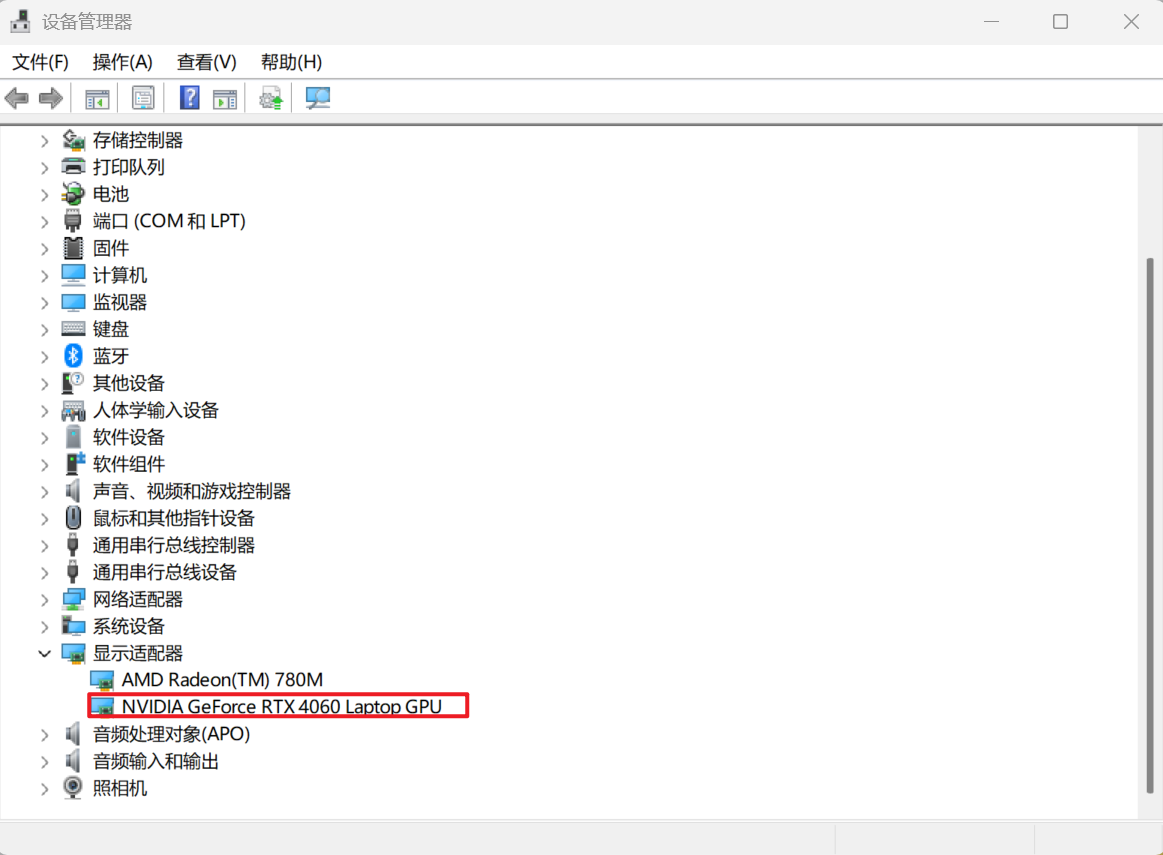The height and width of the screenshot is (855, 1163).
Task: Click the speaker icon beside 声音、视频和游戏控制器
Action: click(73, 490)
